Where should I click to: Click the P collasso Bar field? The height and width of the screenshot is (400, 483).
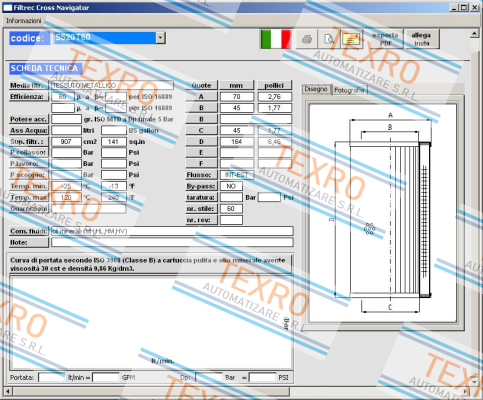[x=66, y=153]
